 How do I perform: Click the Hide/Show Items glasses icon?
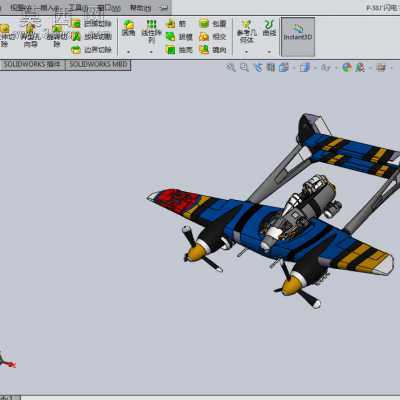pos(326,68)
